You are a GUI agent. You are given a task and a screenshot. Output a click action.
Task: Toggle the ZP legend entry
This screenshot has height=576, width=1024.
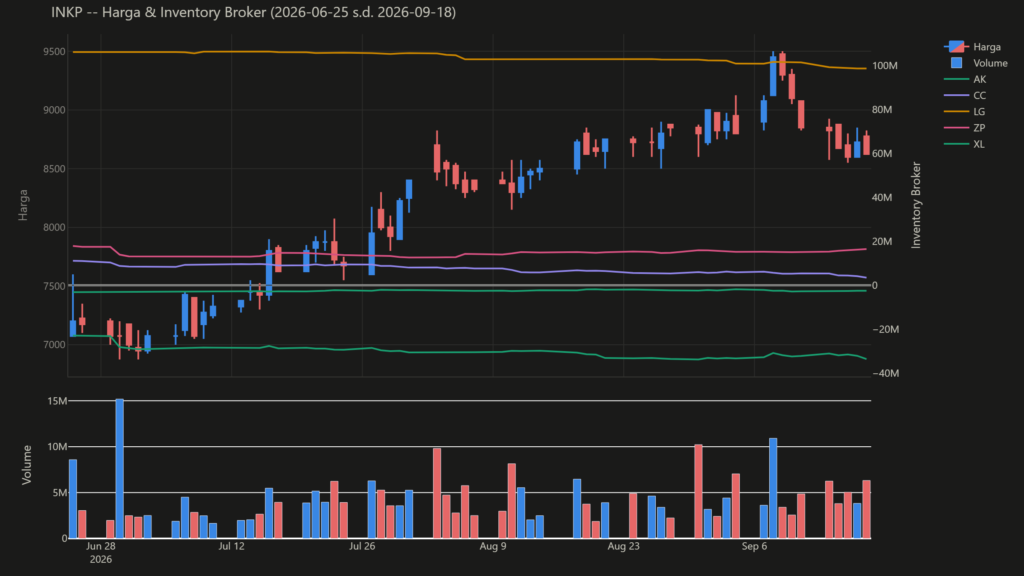965,128
